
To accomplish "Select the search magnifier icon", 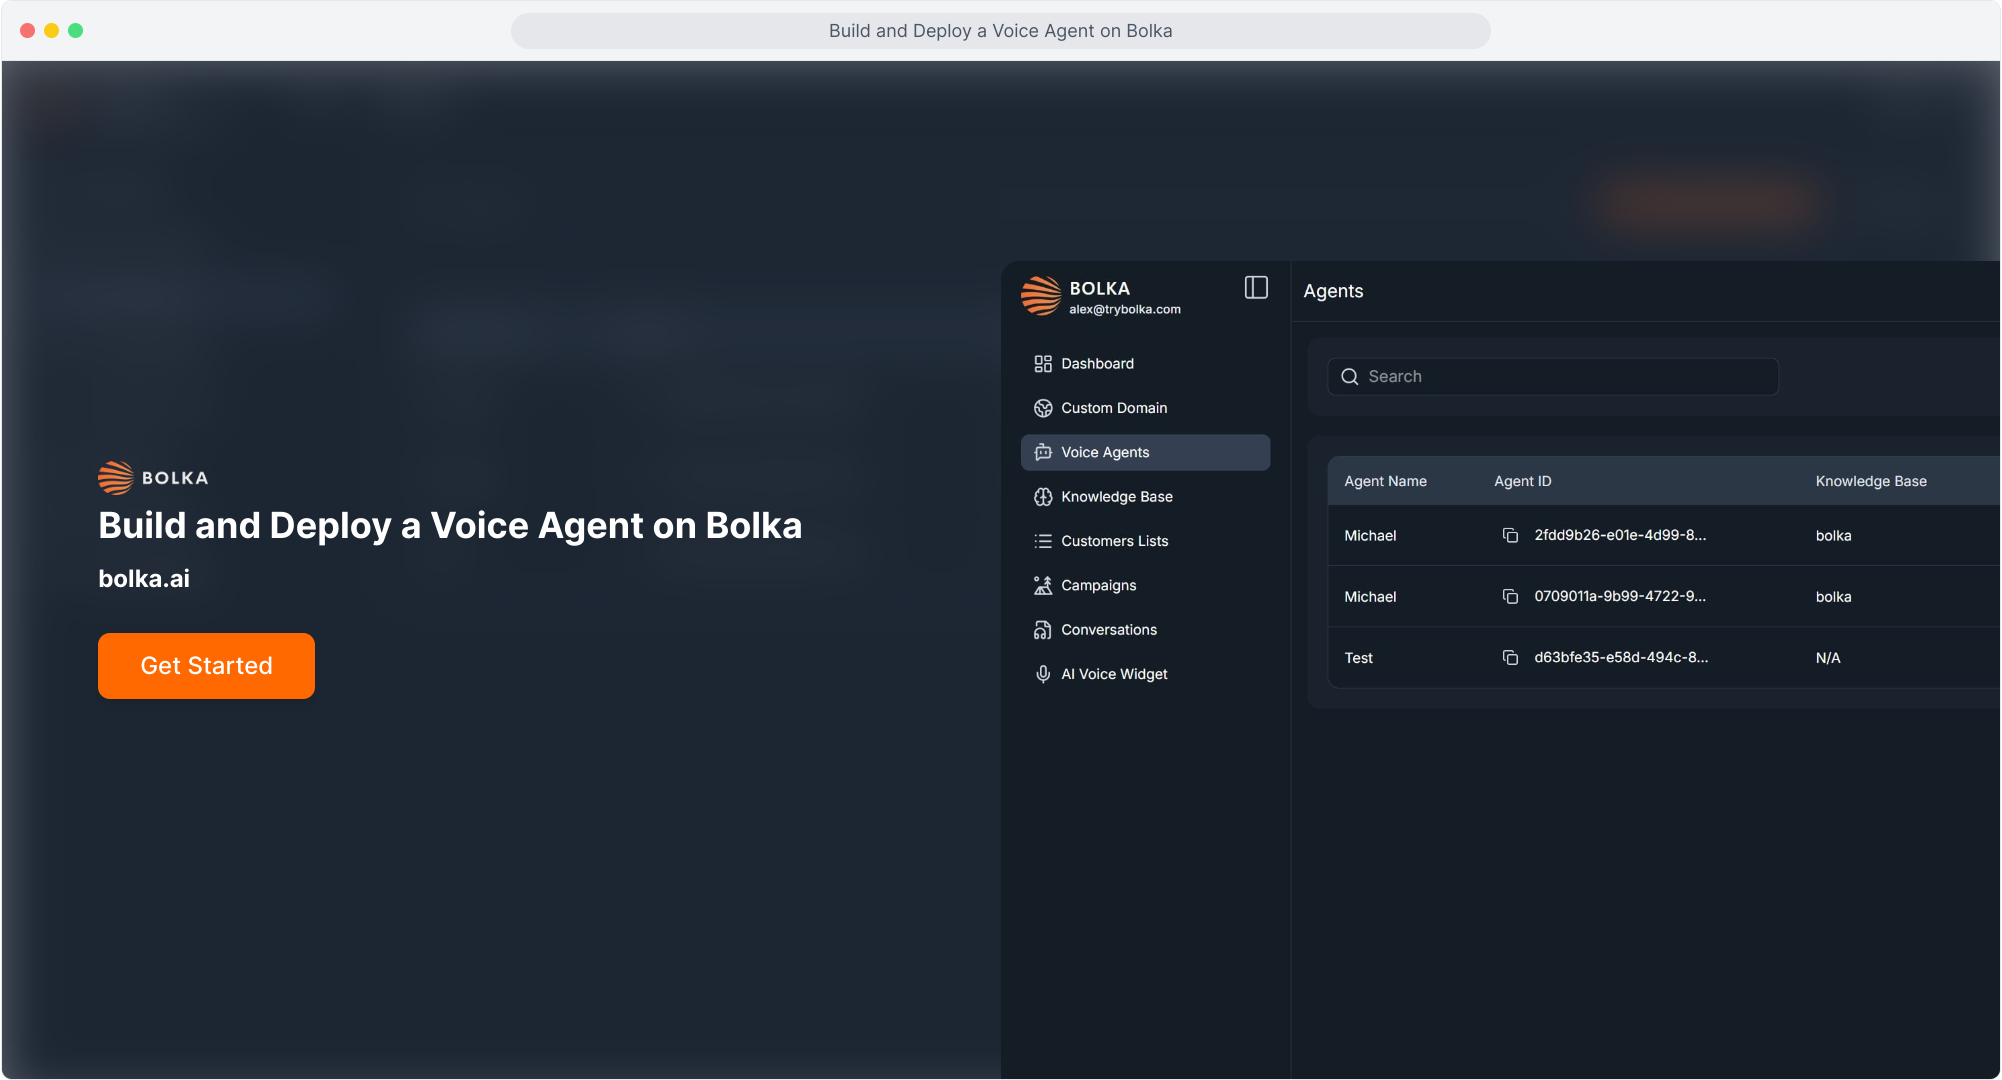I will point(1350,377).
